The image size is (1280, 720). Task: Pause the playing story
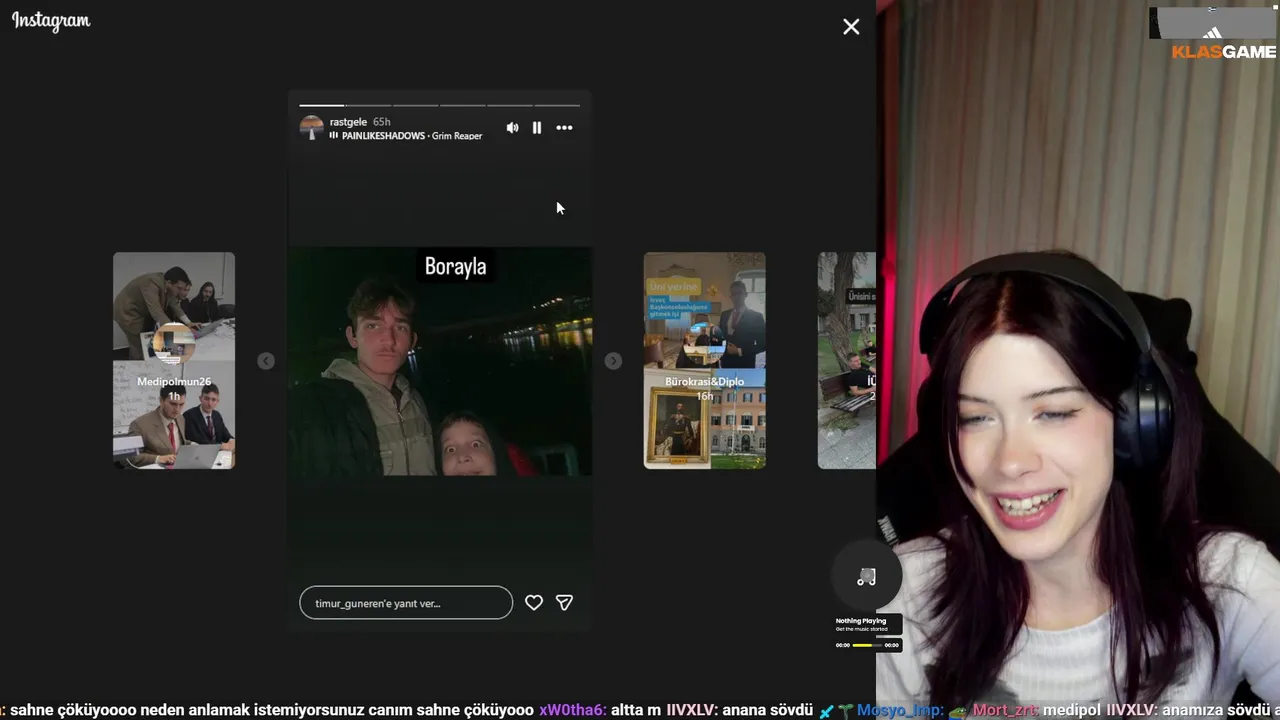537,128
